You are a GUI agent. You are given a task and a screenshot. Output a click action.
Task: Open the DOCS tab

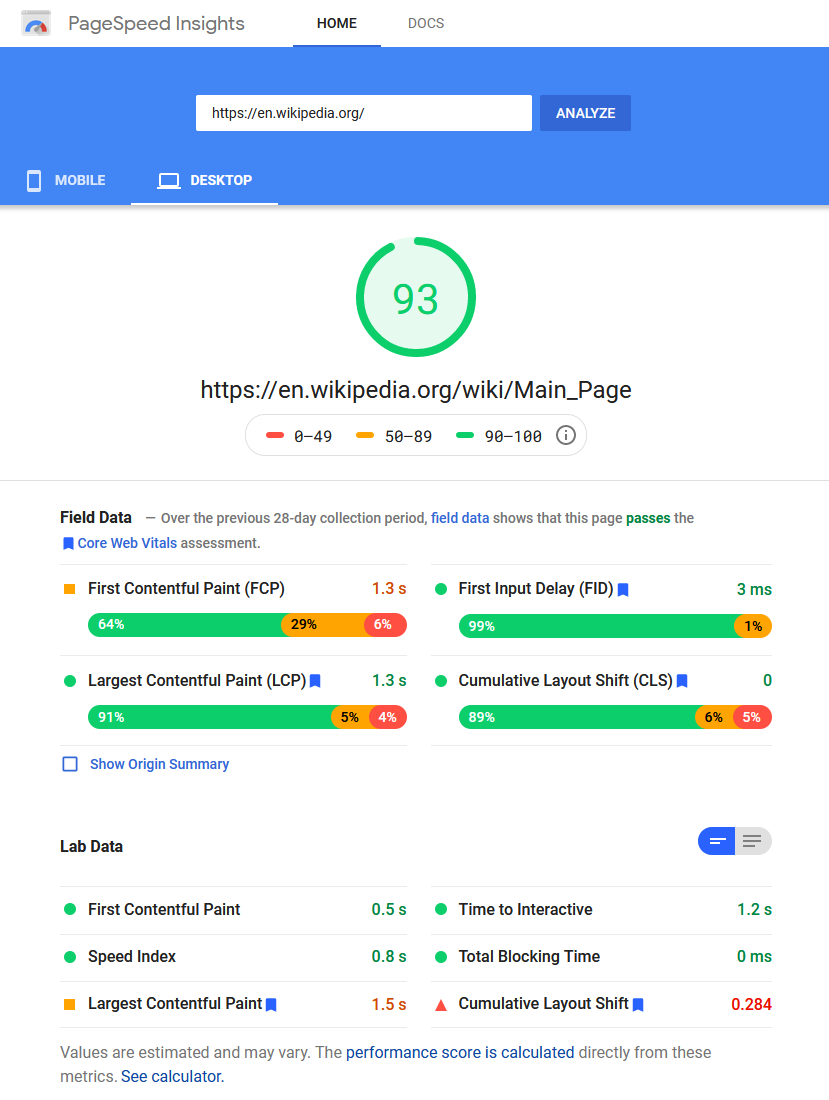(426, 23)
